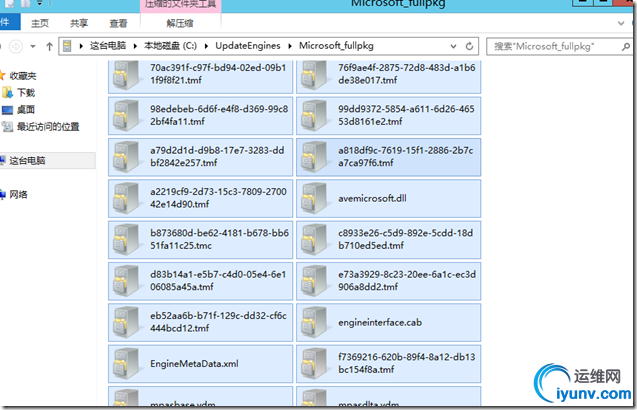
Task: Go to UpdateEngines in address path
Action: [x=248, y=46]
